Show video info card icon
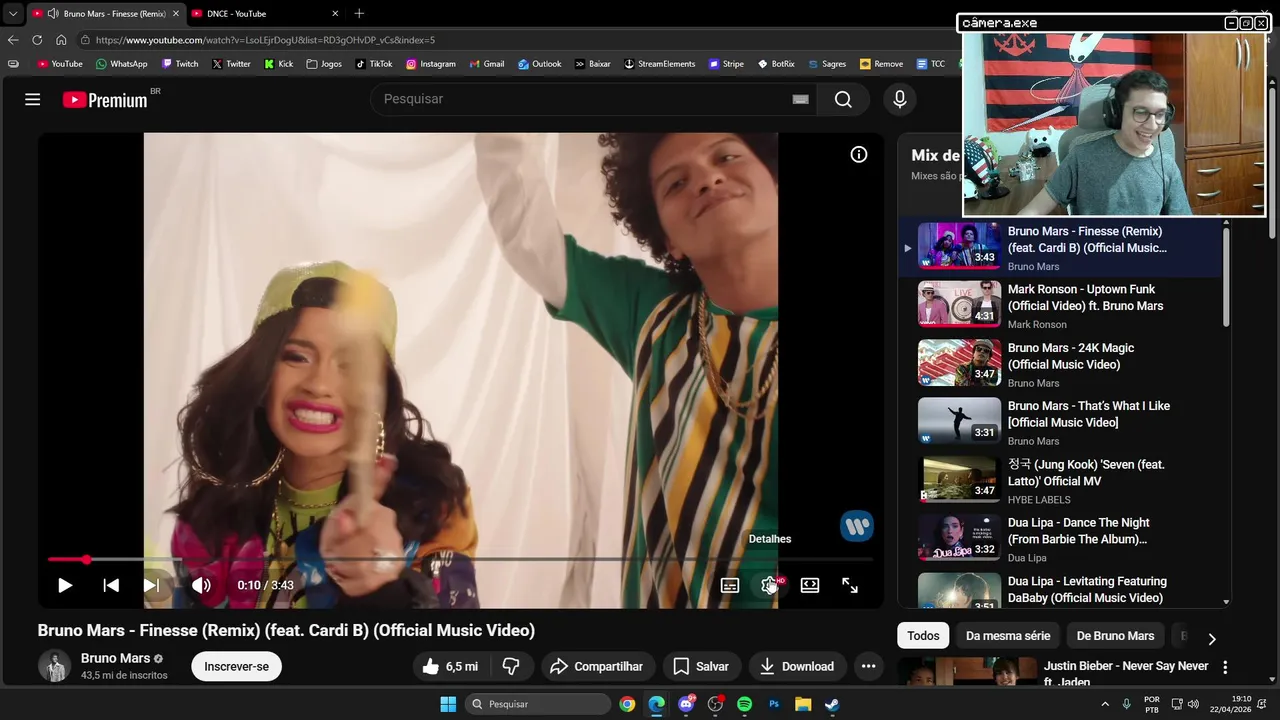1280x720 pixels. pos(859,154)
